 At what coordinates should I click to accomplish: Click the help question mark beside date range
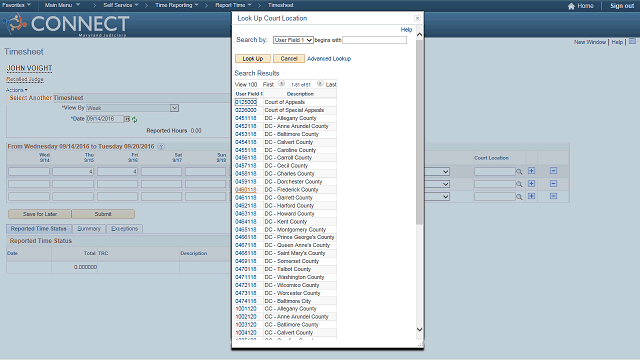coord(161,147)
